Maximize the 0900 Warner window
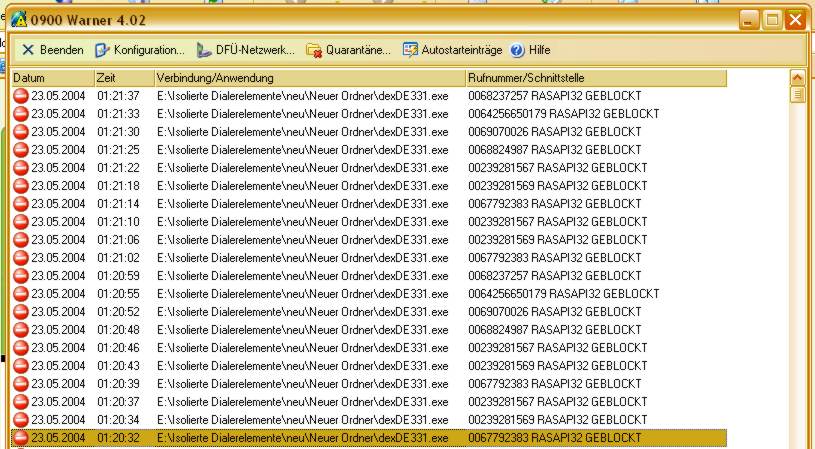This screenshot has width=815, height=449. (x=772, y=19)
